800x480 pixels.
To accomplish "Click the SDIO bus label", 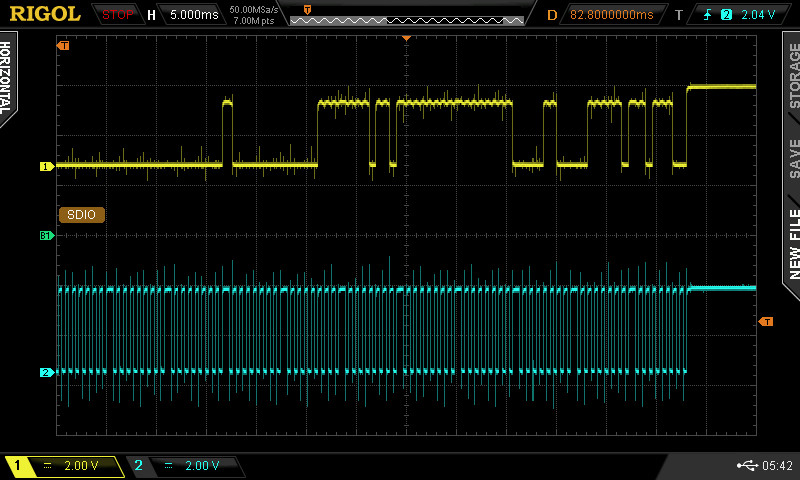I will pos(82,215).
